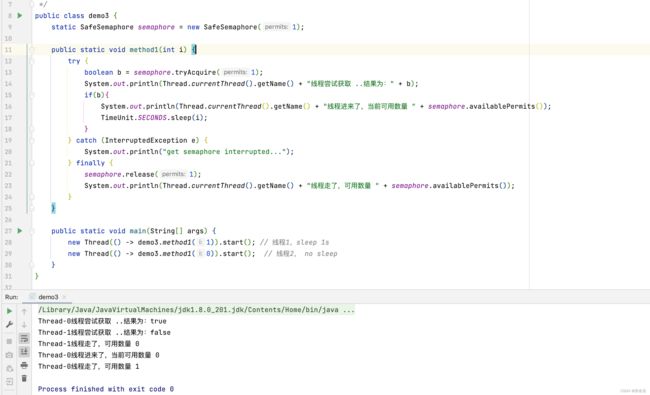This screenshot has width=650, height=395.
Task: Rerun demo3 in Run panel
Action: tap(10, 311)
